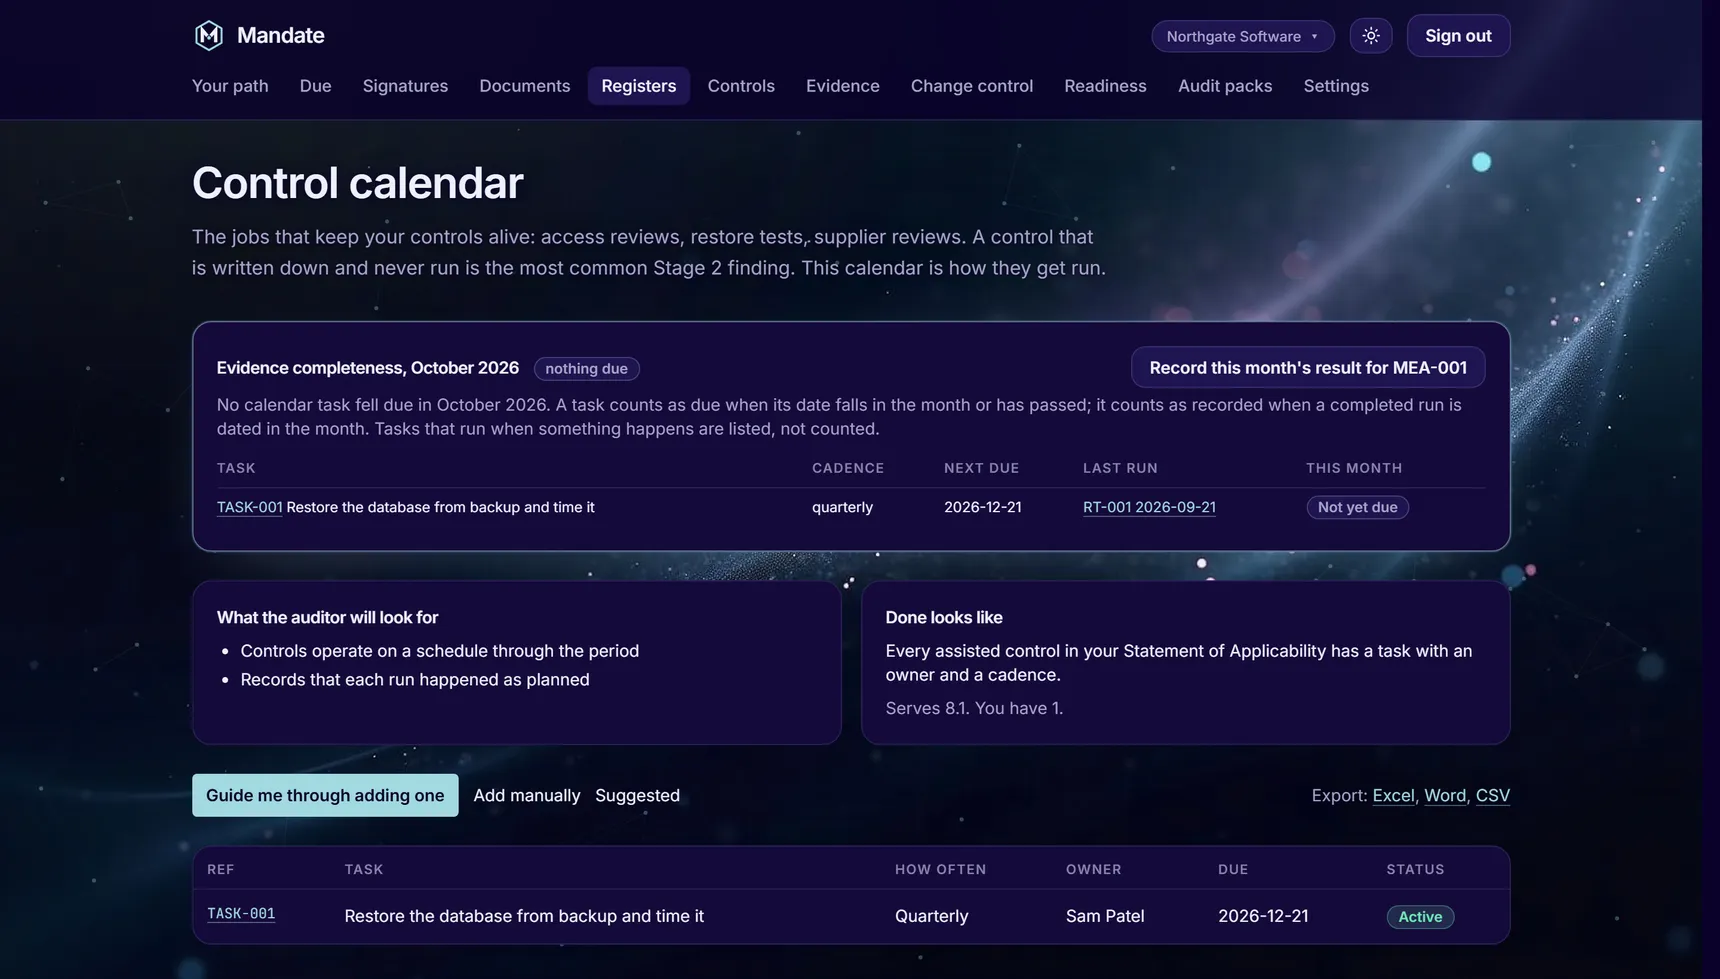This screenshot has width=1720, height=979.
Task: Open the Northgate Software organisation dropdown
Action: (x=1243, y=36)
